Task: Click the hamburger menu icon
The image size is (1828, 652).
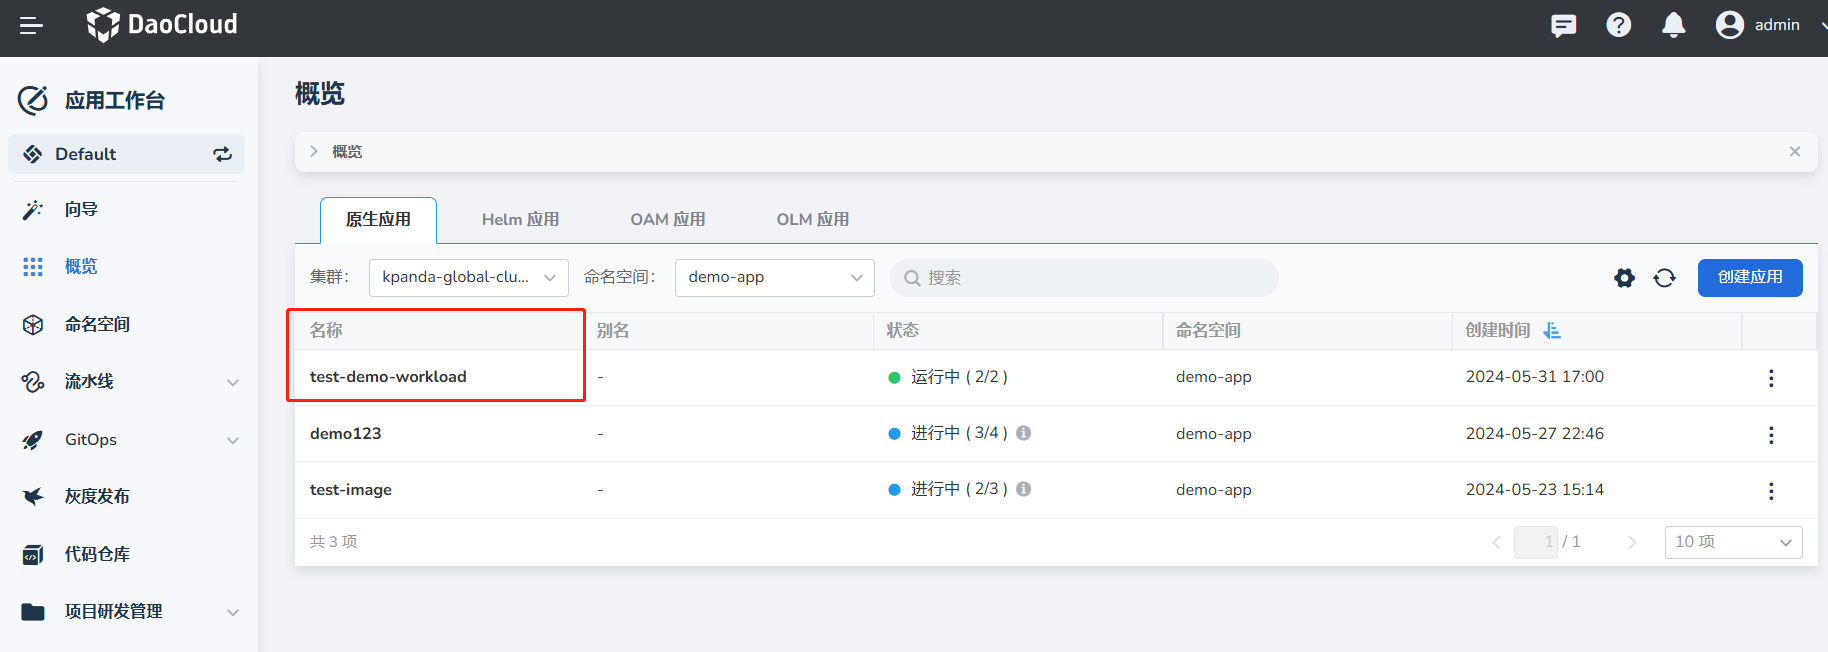Action: click(x=31, y=26)
